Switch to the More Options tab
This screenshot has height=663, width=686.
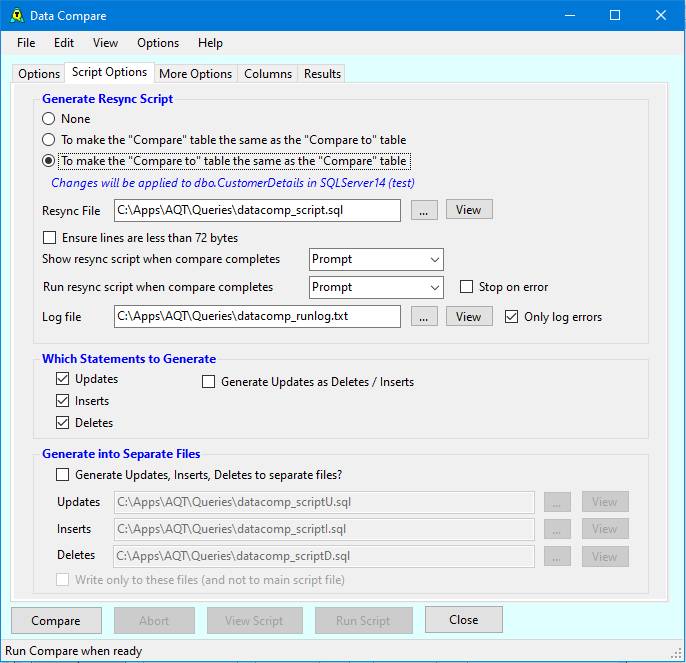195,74
